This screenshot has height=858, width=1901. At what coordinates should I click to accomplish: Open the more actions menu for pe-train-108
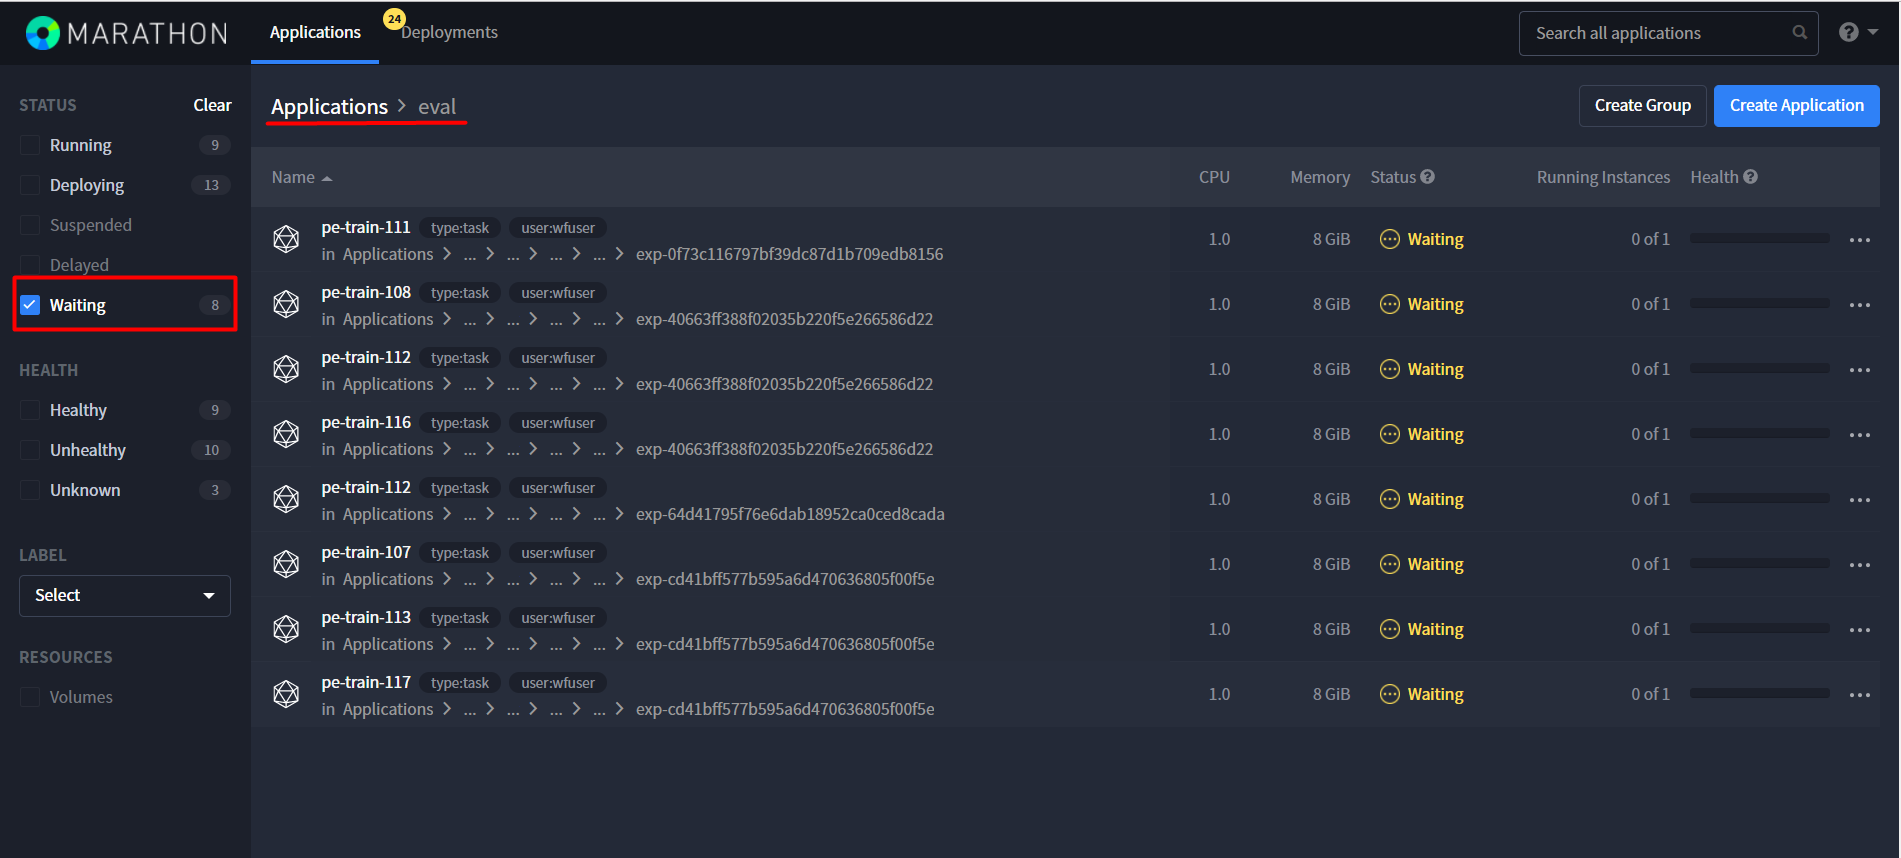coord(1859,305)
